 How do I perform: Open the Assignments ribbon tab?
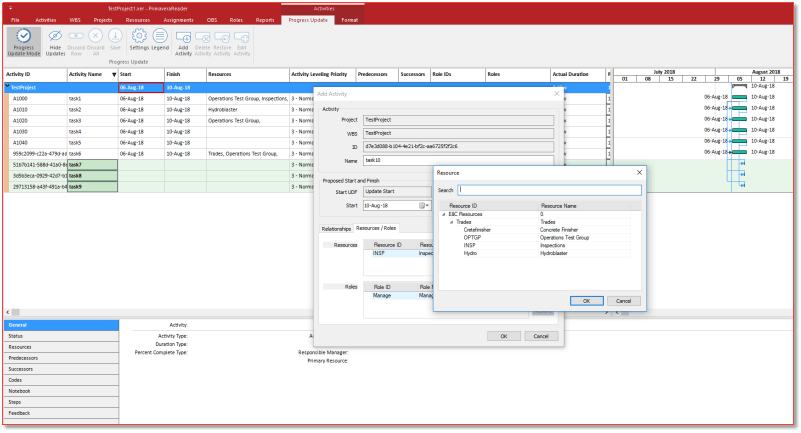click(x=178, y=20)
